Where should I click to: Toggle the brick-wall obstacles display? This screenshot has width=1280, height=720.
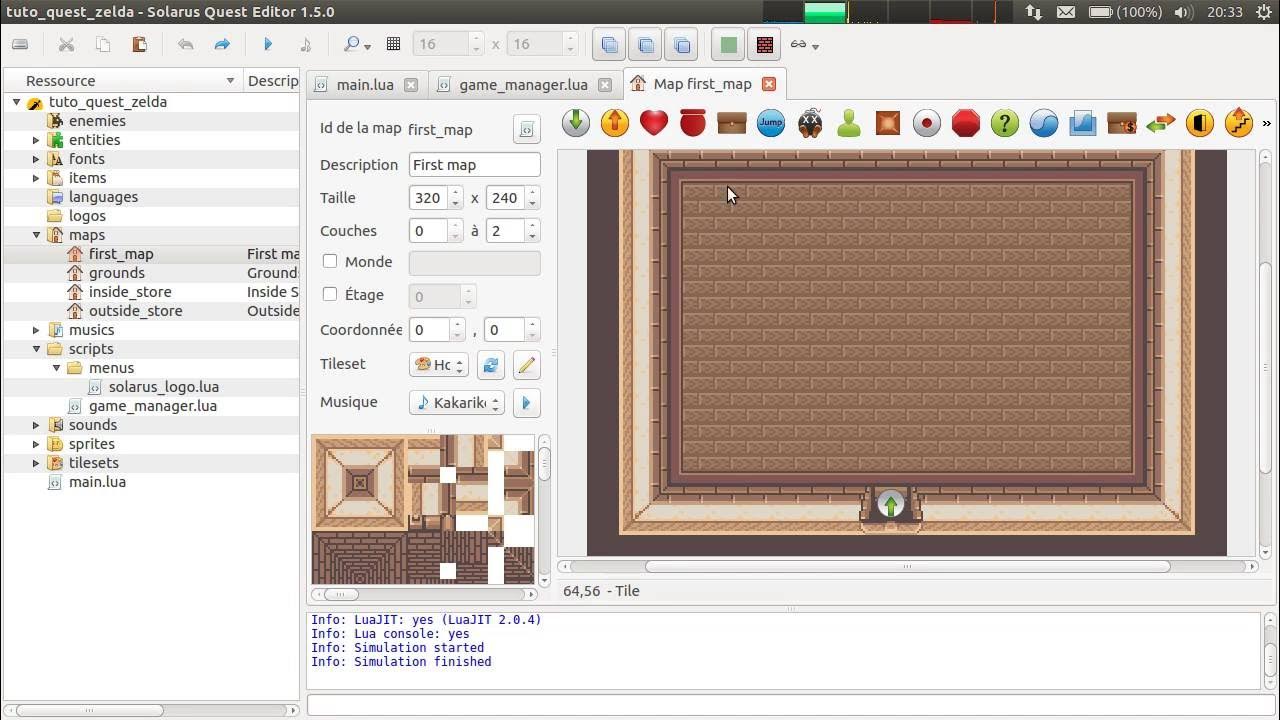point(765,44)
